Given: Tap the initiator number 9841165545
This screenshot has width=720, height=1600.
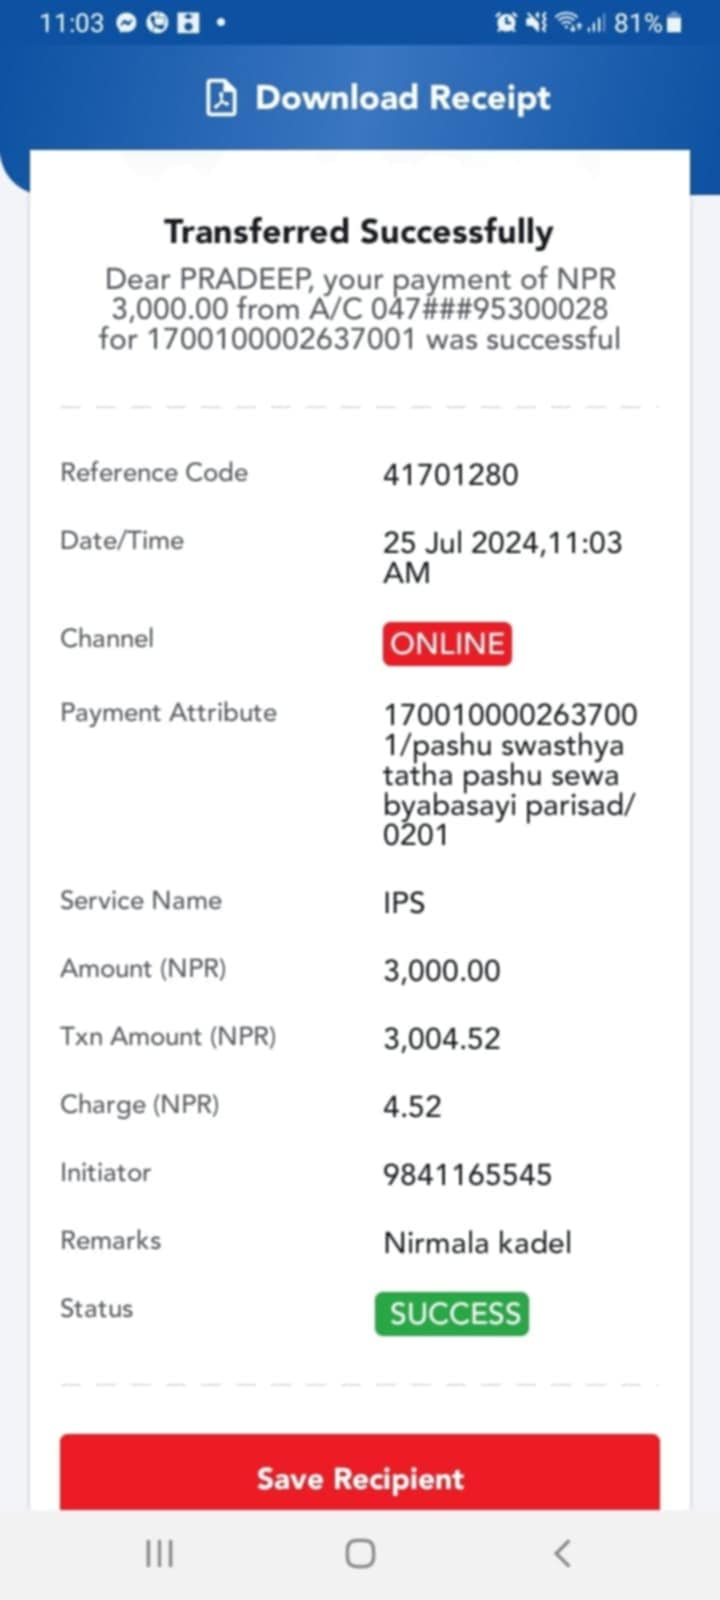Looking at the screenshot, I should tap(467, 1174).
